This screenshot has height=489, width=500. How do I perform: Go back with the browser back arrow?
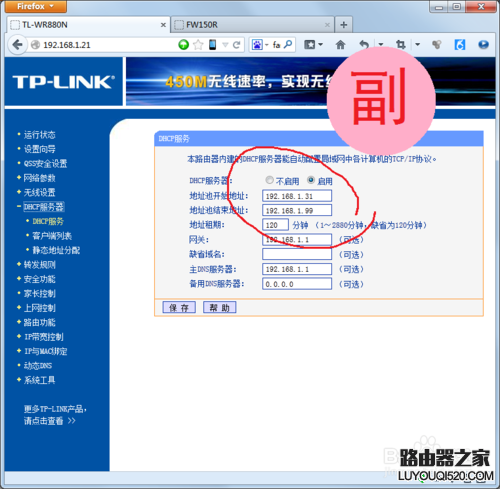pos(17,45)
